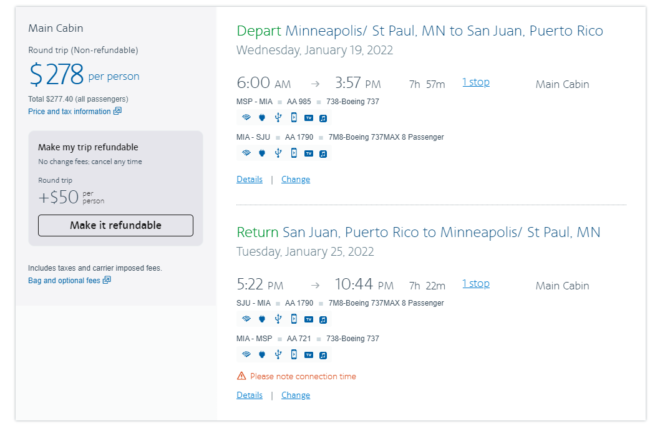The width and height of the screenshot is (670, 436).
Task: Click power outlet icon for AA 985
Action: tap(262, 117)
